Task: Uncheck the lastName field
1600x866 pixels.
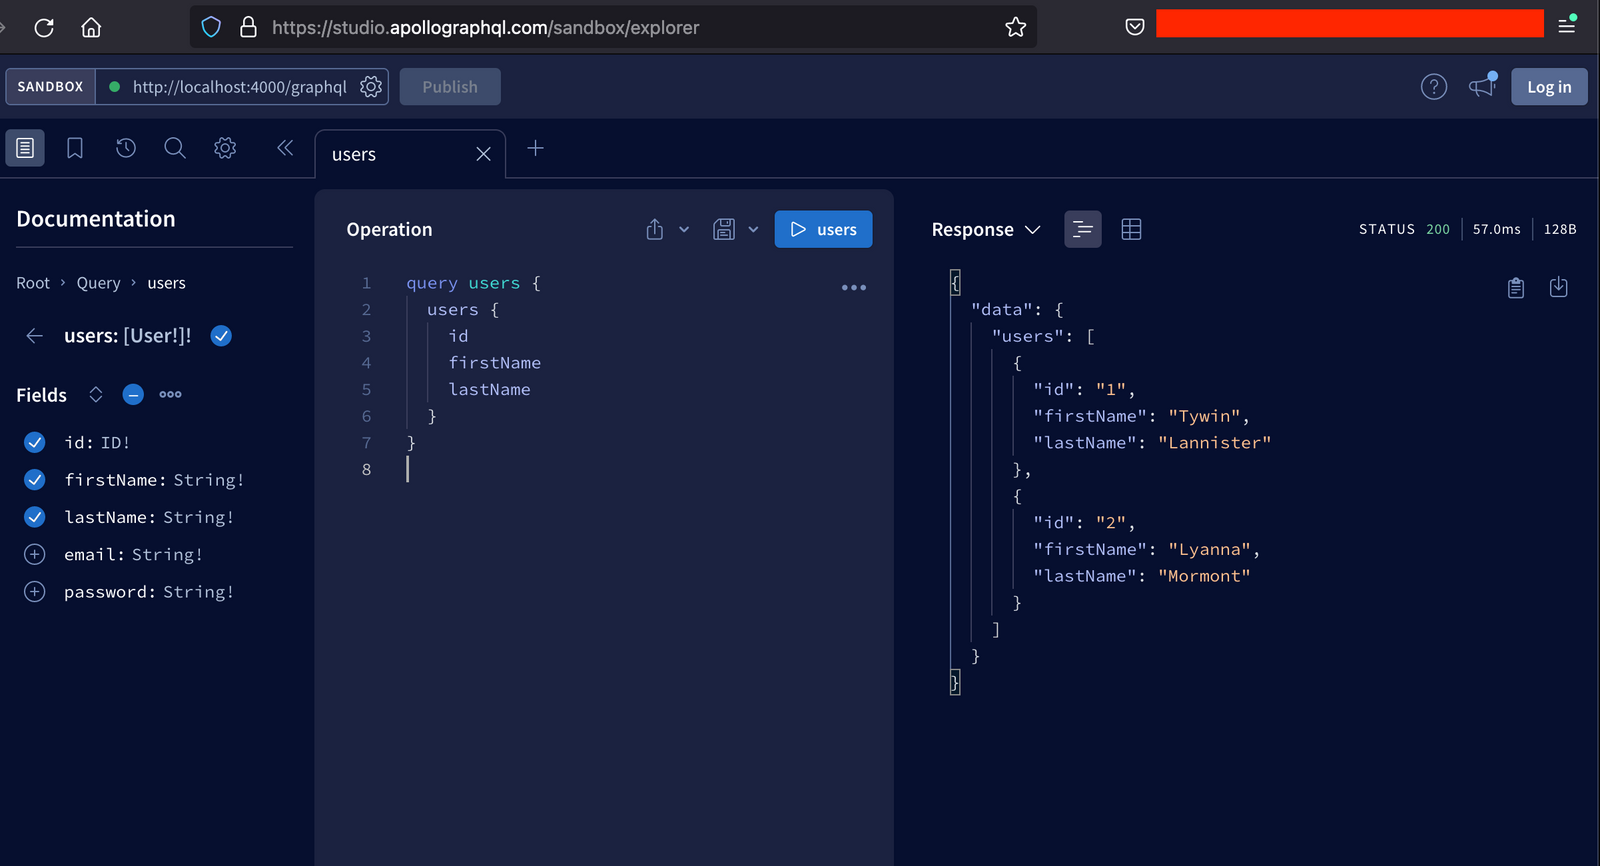Action: coord(35,517)
